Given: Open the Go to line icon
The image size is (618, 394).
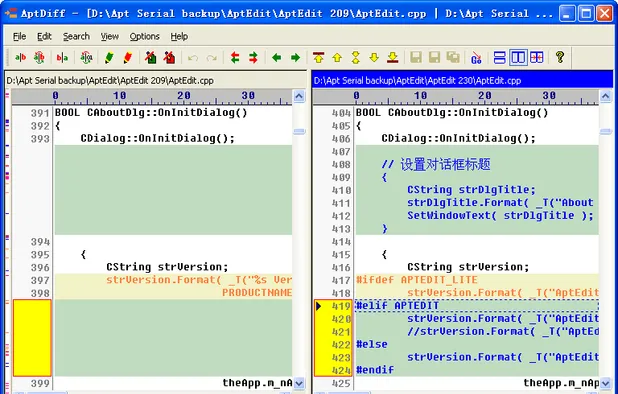Looking at the screenshot, I should click(476, 58).
